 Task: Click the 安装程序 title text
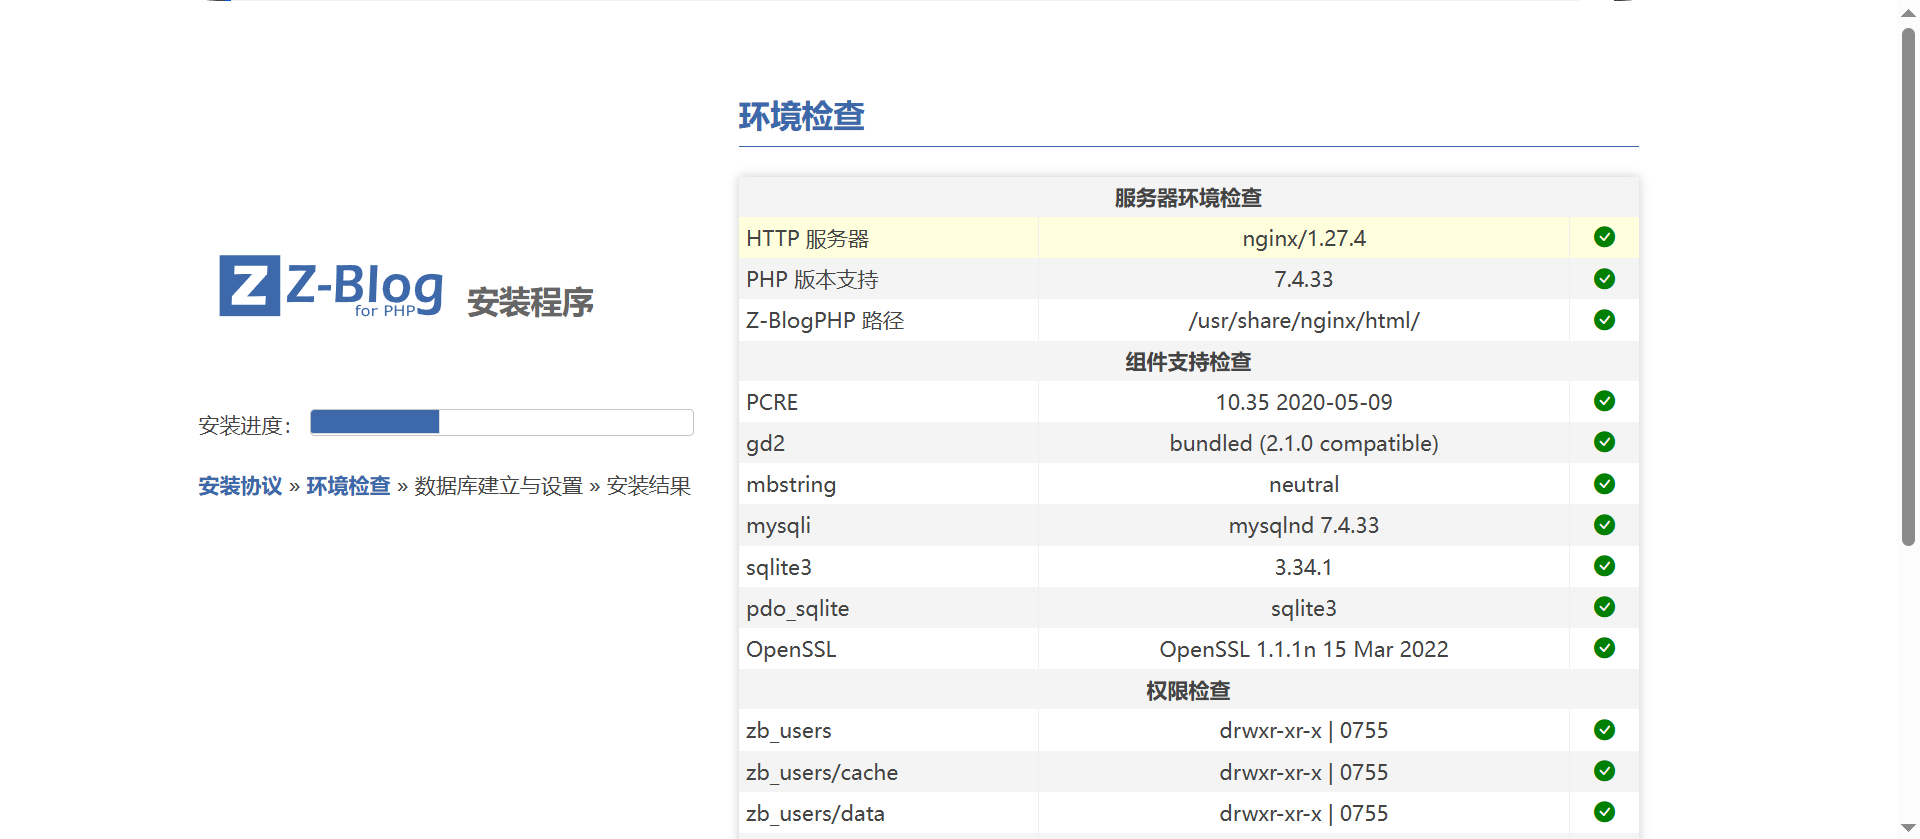click(x=530, y=302)
